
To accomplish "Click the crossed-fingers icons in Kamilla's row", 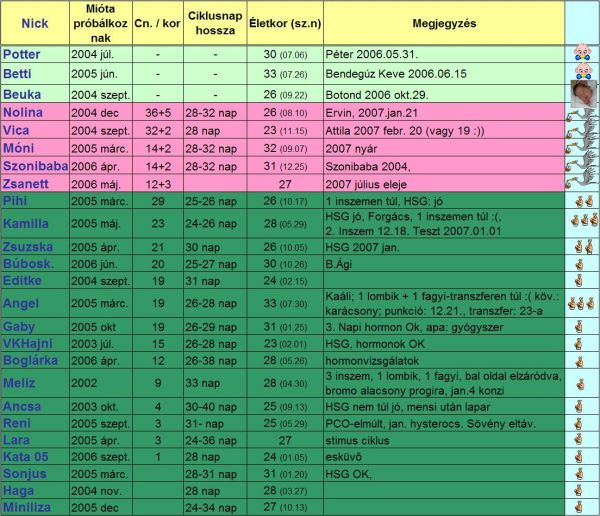I will point(580,223).
